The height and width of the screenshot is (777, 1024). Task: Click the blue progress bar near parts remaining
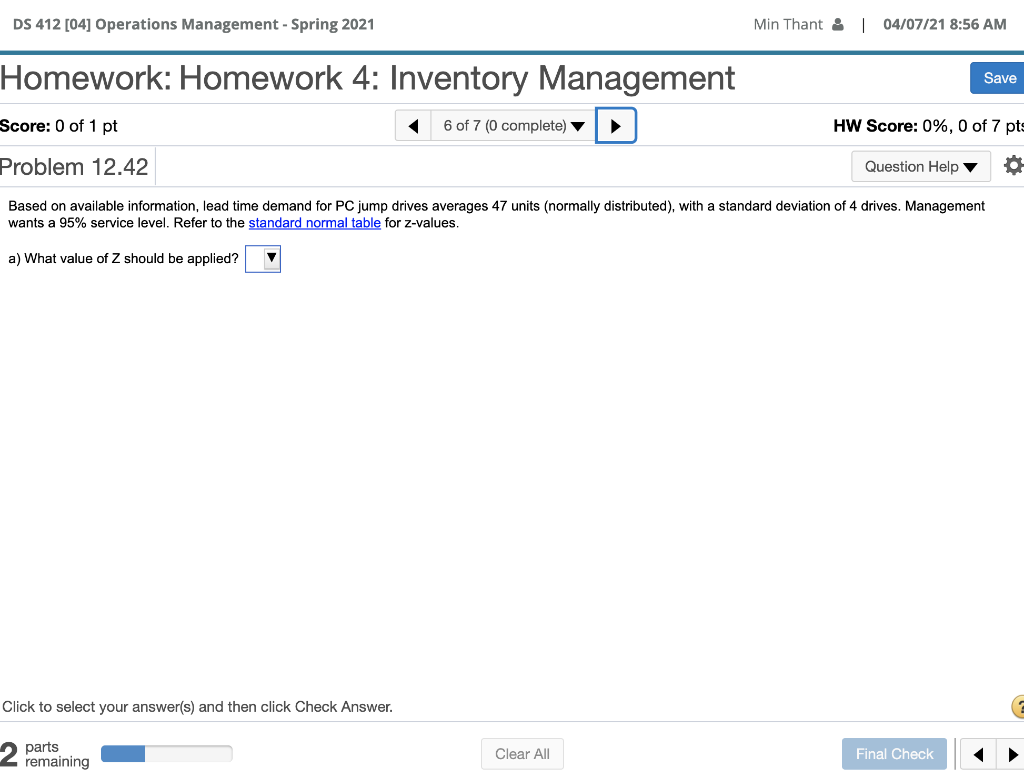click(x=123, y=753)
